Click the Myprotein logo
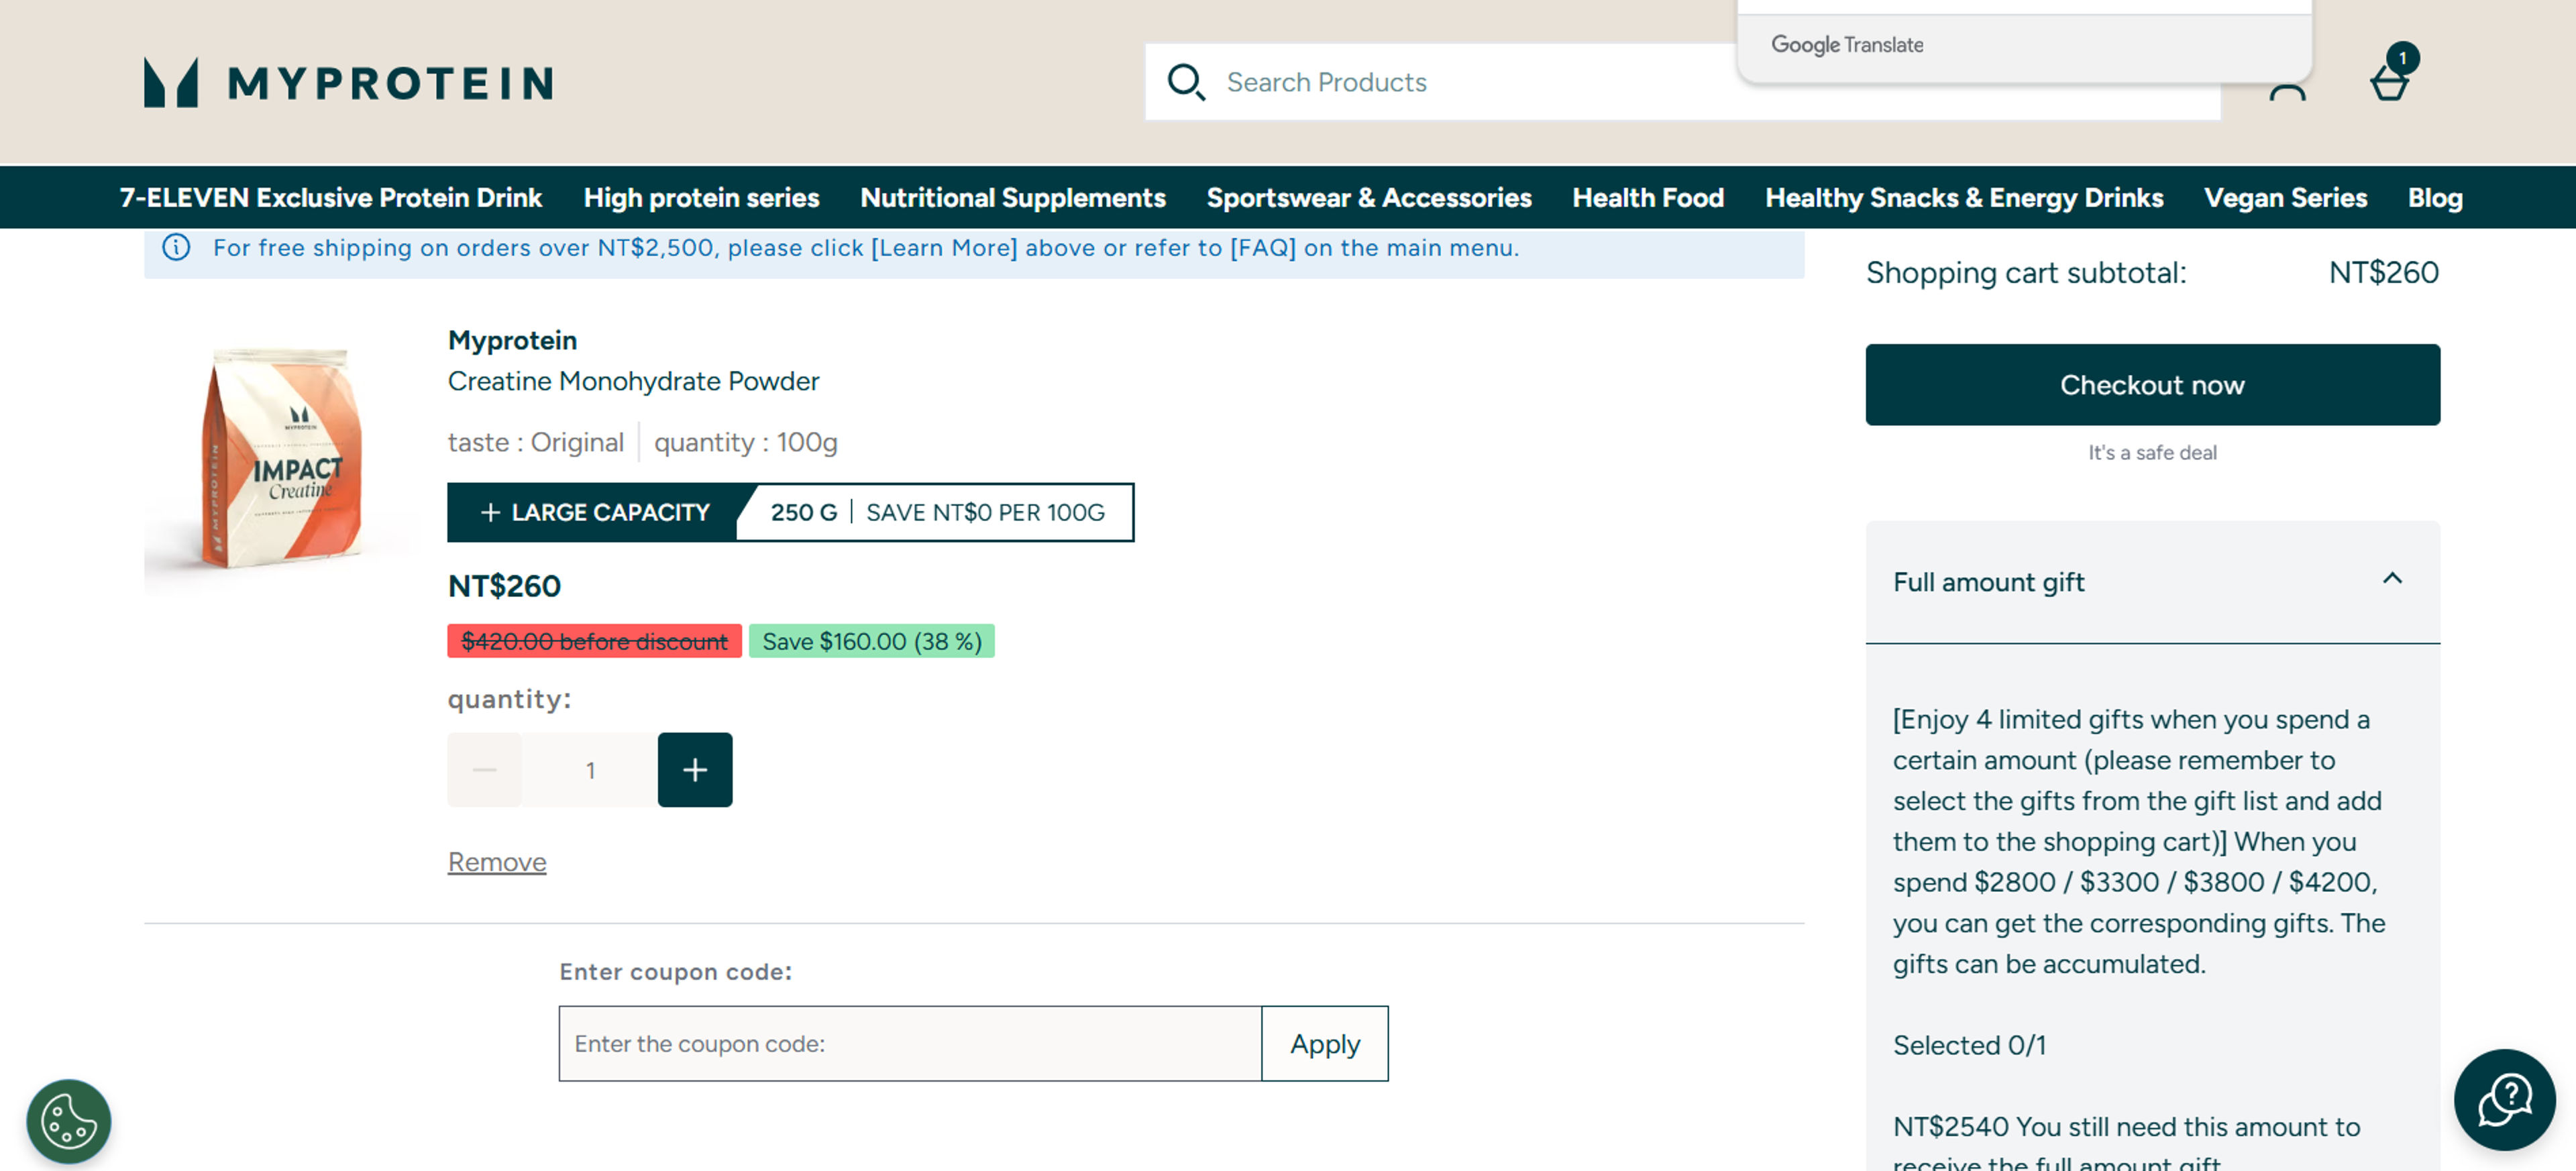This screenshot has height=1171, width=2576. pos(348,82)
